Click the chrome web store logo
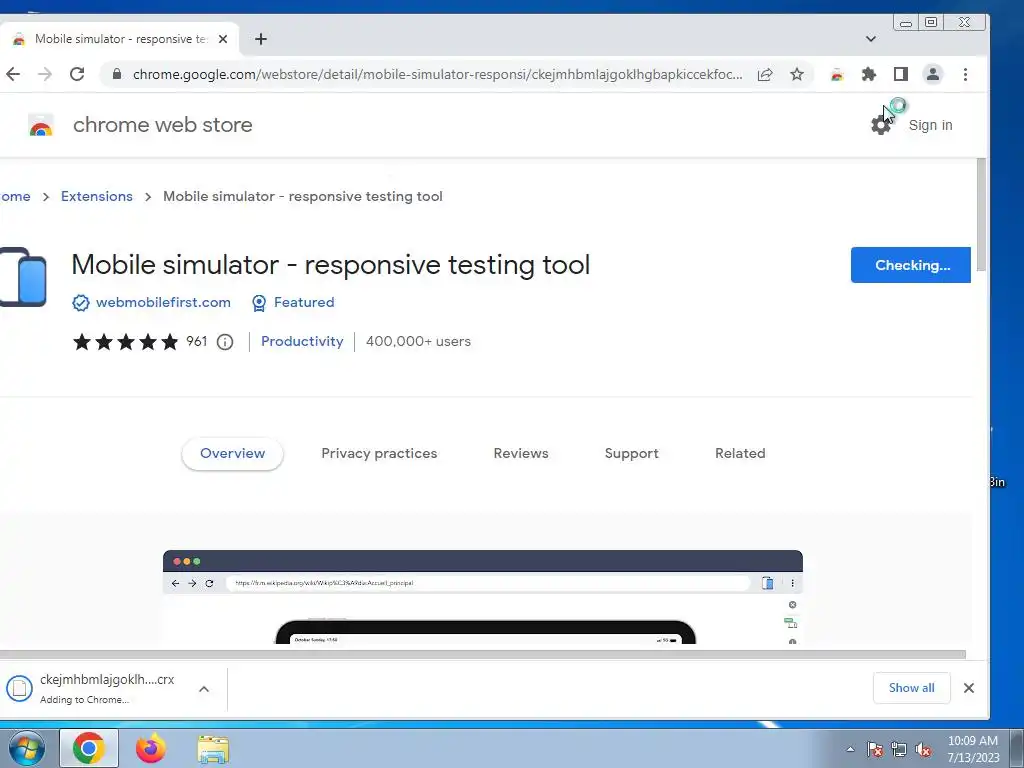 point(40,125)
